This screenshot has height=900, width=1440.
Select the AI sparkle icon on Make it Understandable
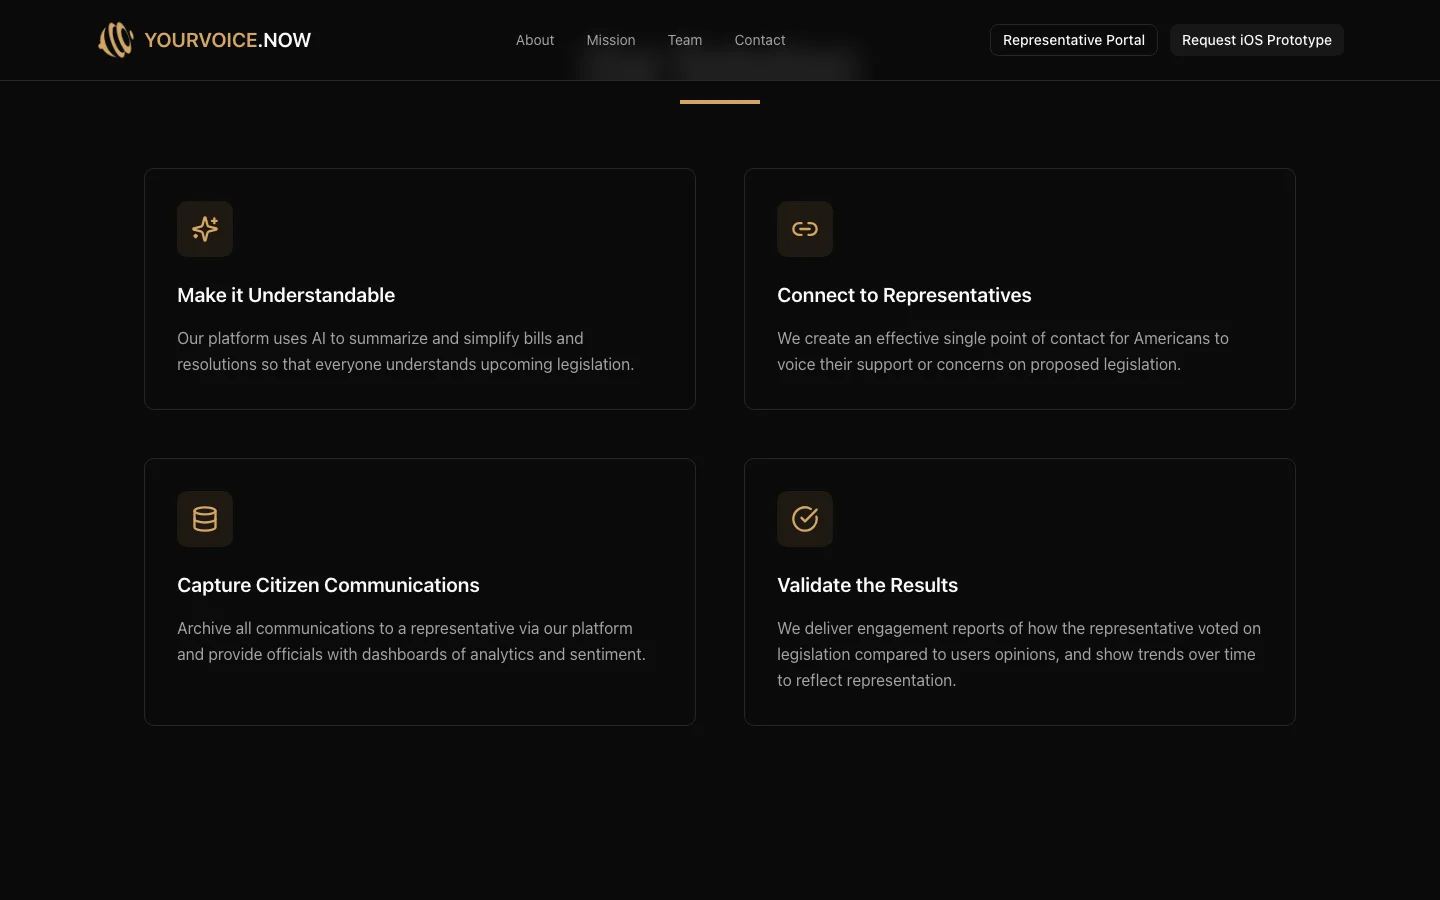pos(205,229)
